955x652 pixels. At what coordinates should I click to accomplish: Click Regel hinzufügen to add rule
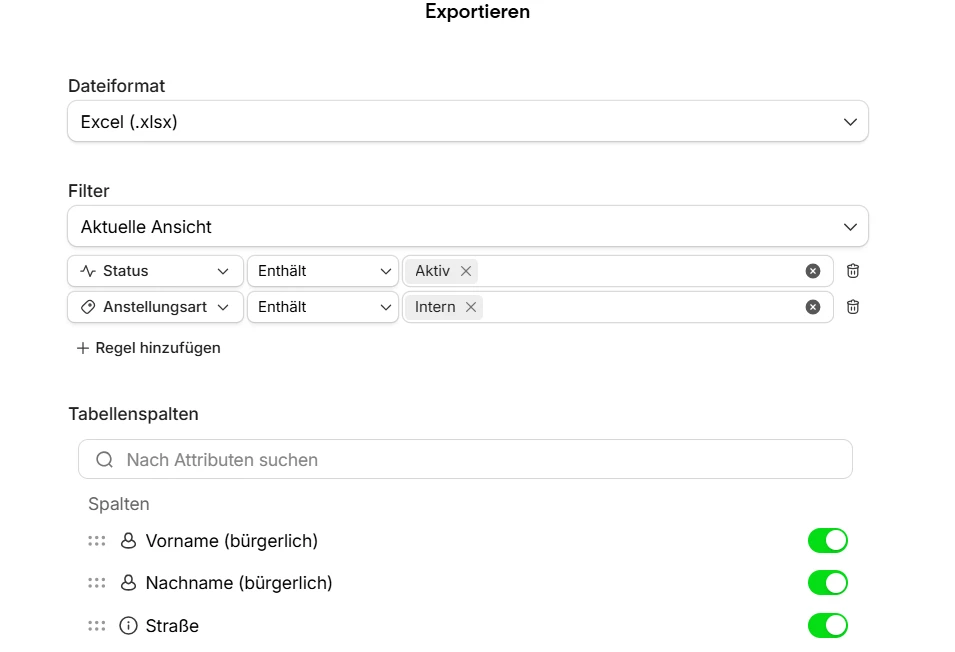point(148,348)
